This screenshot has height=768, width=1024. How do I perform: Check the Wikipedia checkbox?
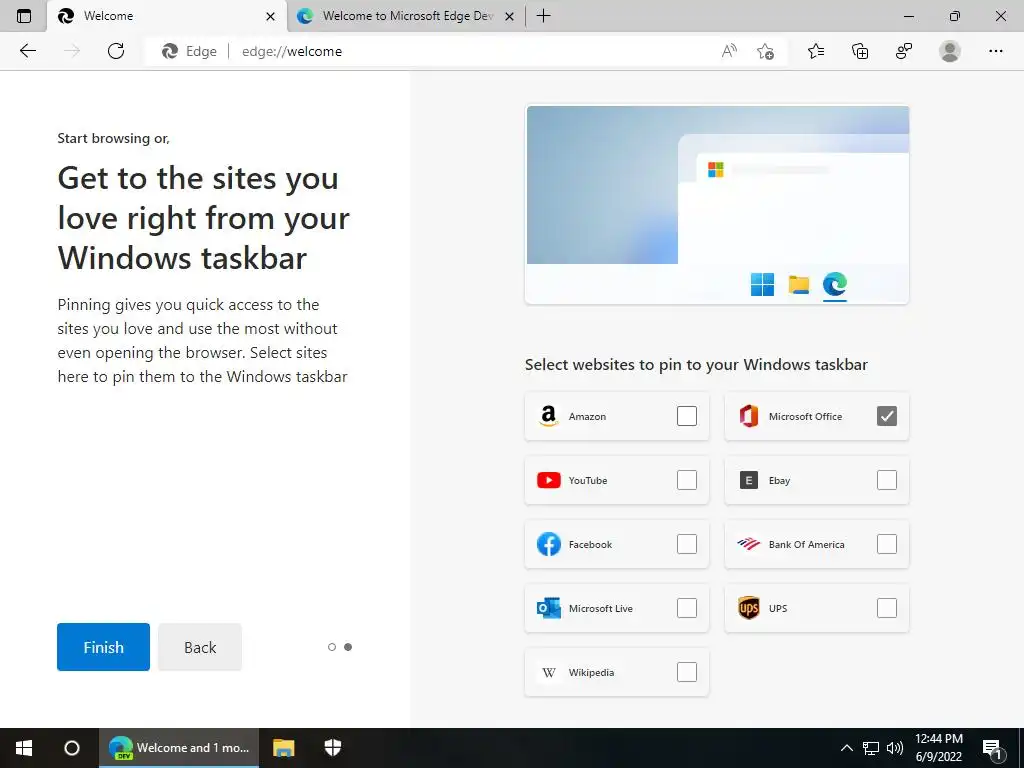(x=687, y=672)
